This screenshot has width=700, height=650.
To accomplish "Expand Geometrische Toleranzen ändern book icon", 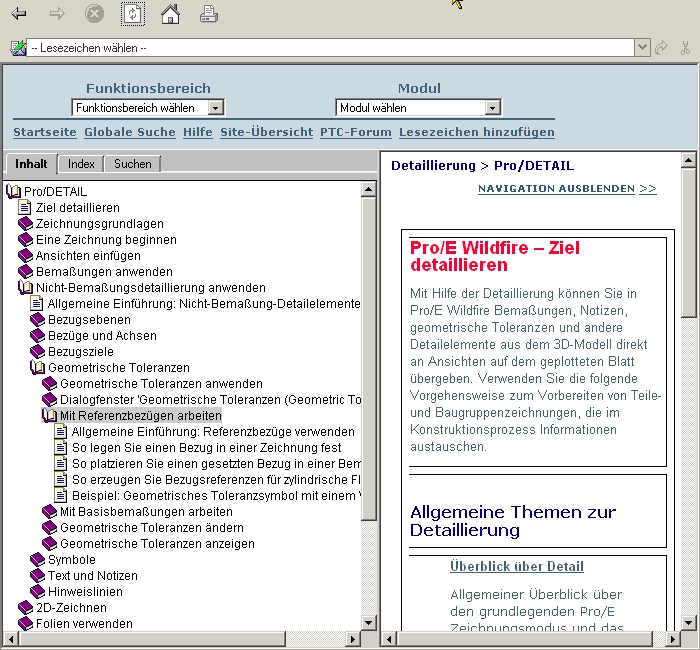I will coord(50,528).
